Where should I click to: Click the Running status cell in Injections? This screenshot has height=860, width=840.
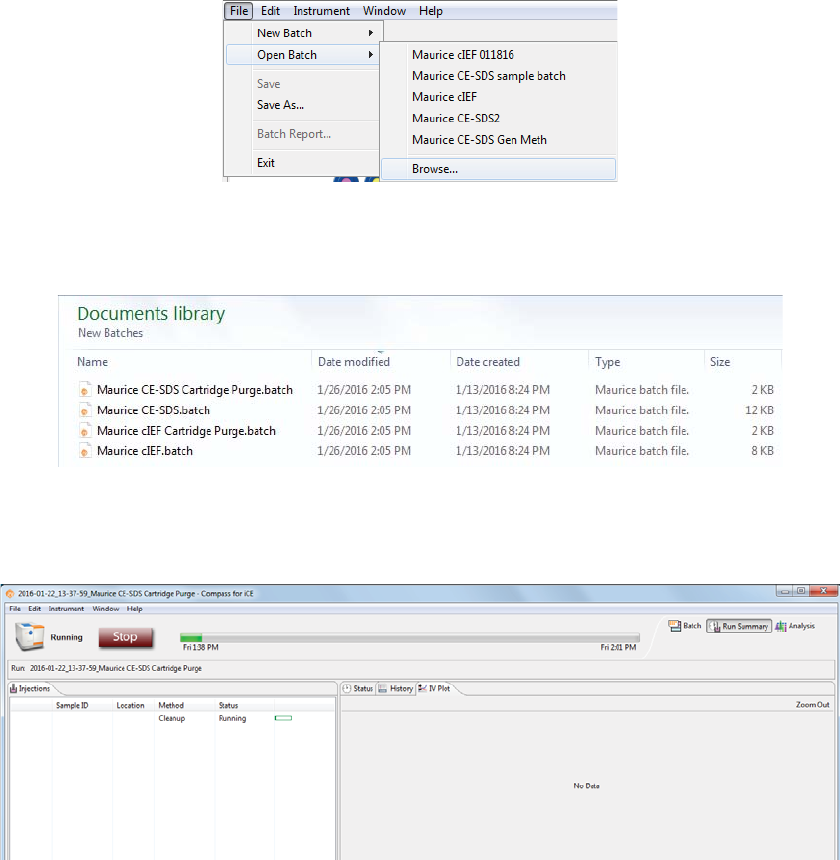click(x=232, y=718)
